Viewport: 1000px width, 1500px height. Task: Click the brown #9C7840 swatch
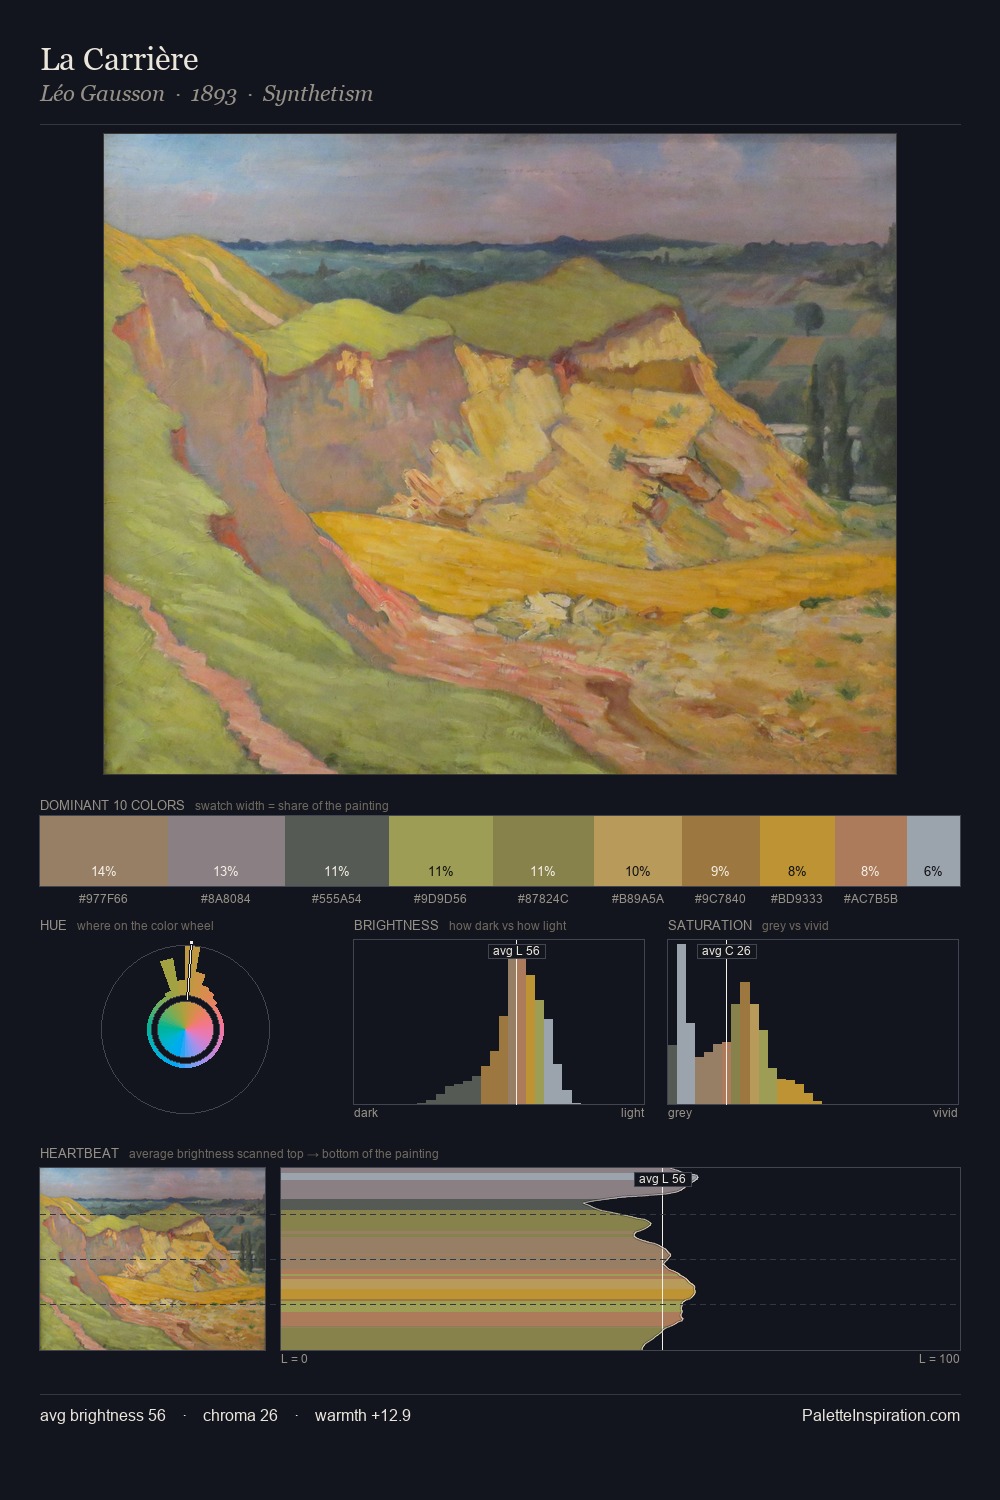[721, 851]
